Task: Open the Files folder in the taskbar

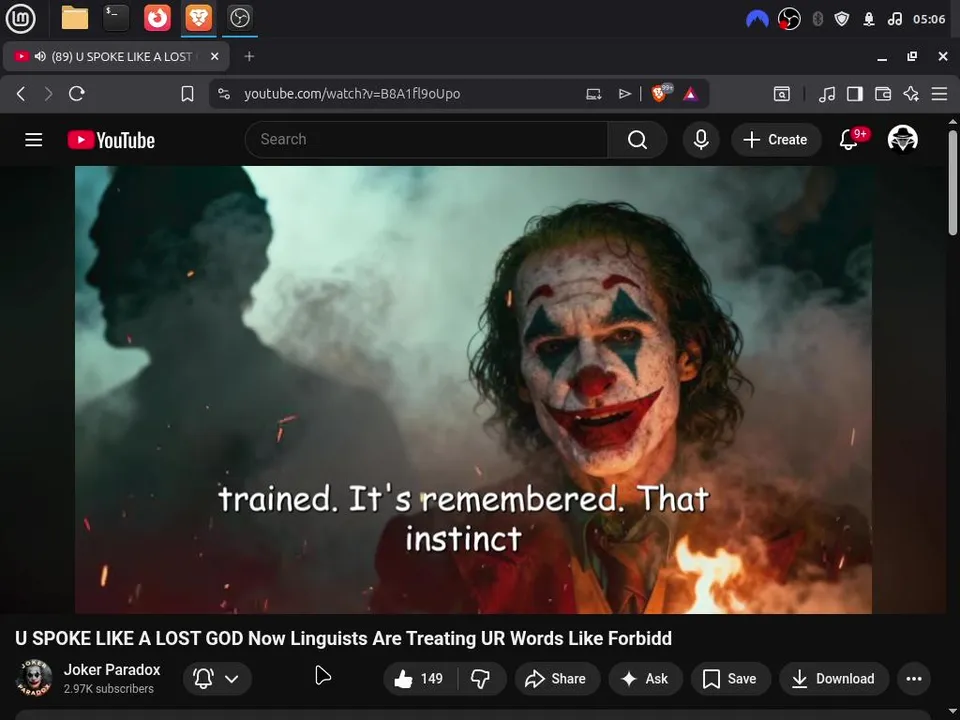Action: click(75, 18)
